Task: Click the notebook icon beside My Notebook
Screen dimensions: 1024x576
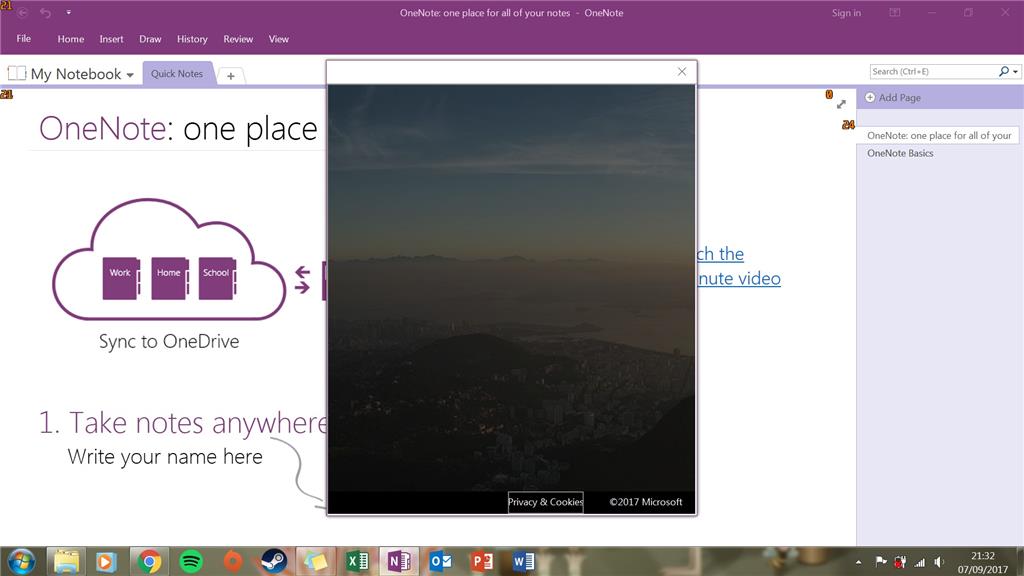Action: click(x=17, y=73)
